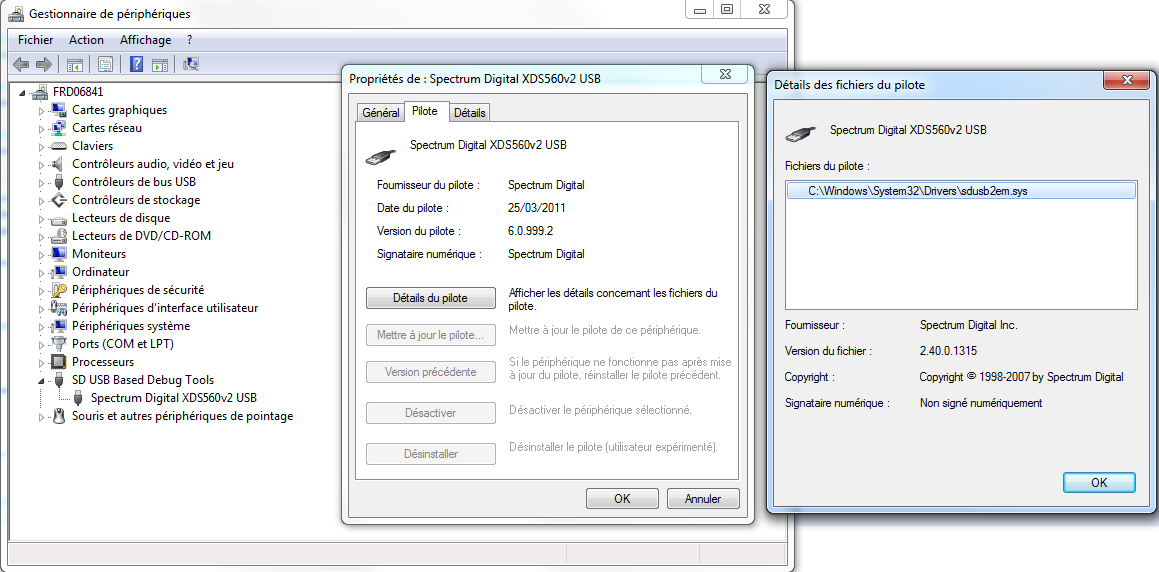Click the Périphériques système icon

tap(59, 326)
